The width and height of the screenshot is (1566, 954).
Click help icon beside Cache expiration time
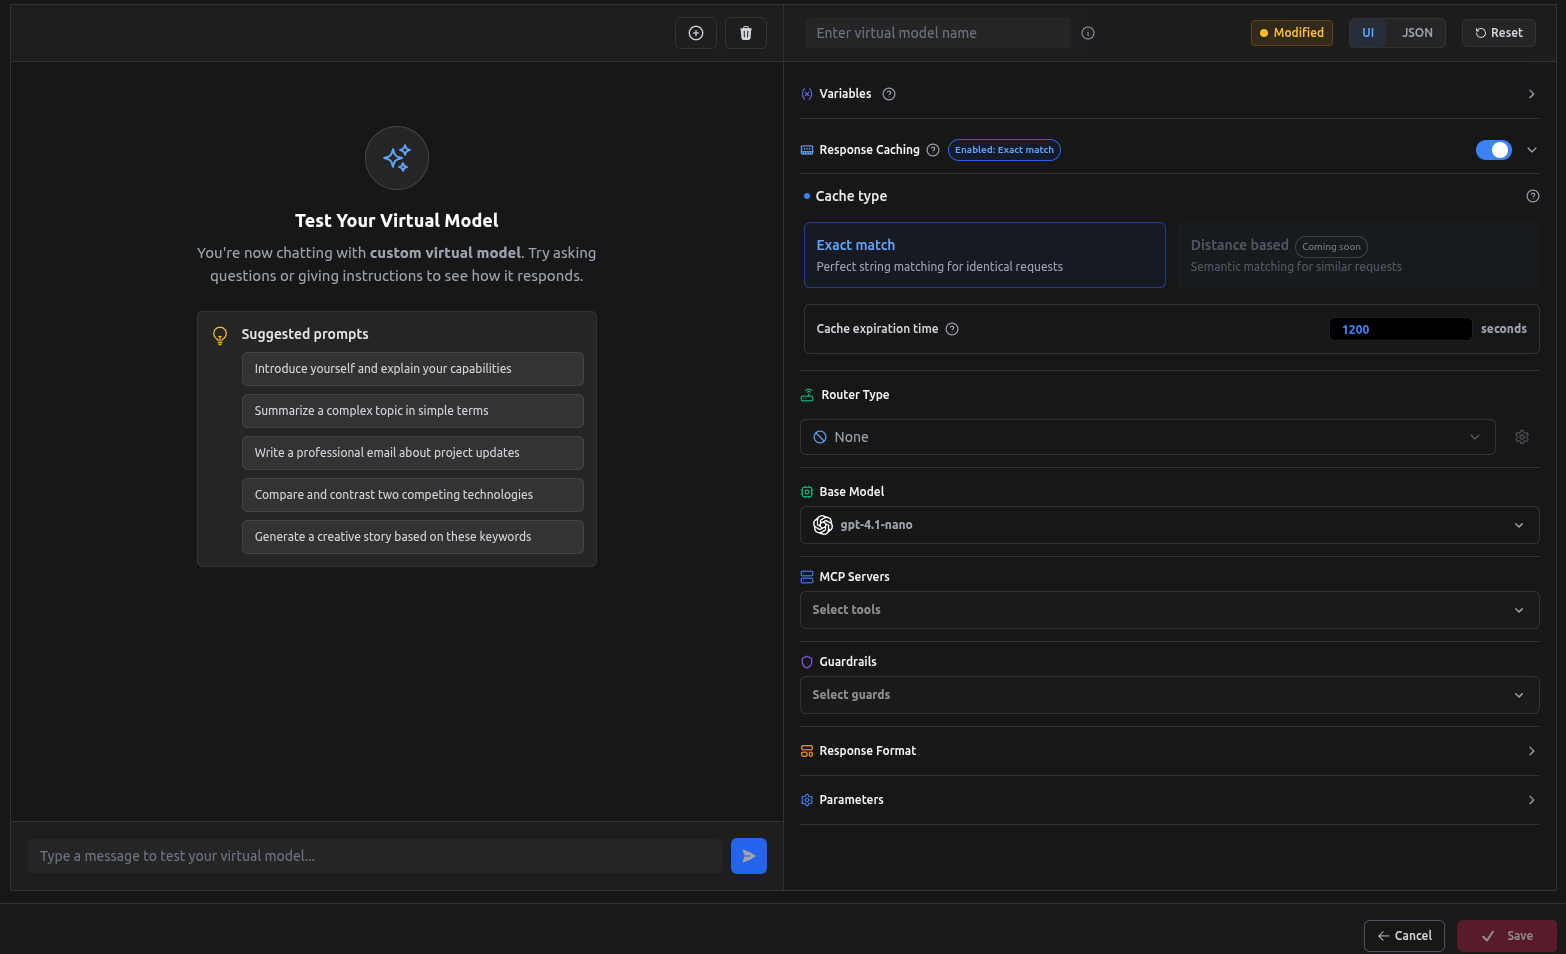pyautogui.click(x=952, y=329)
